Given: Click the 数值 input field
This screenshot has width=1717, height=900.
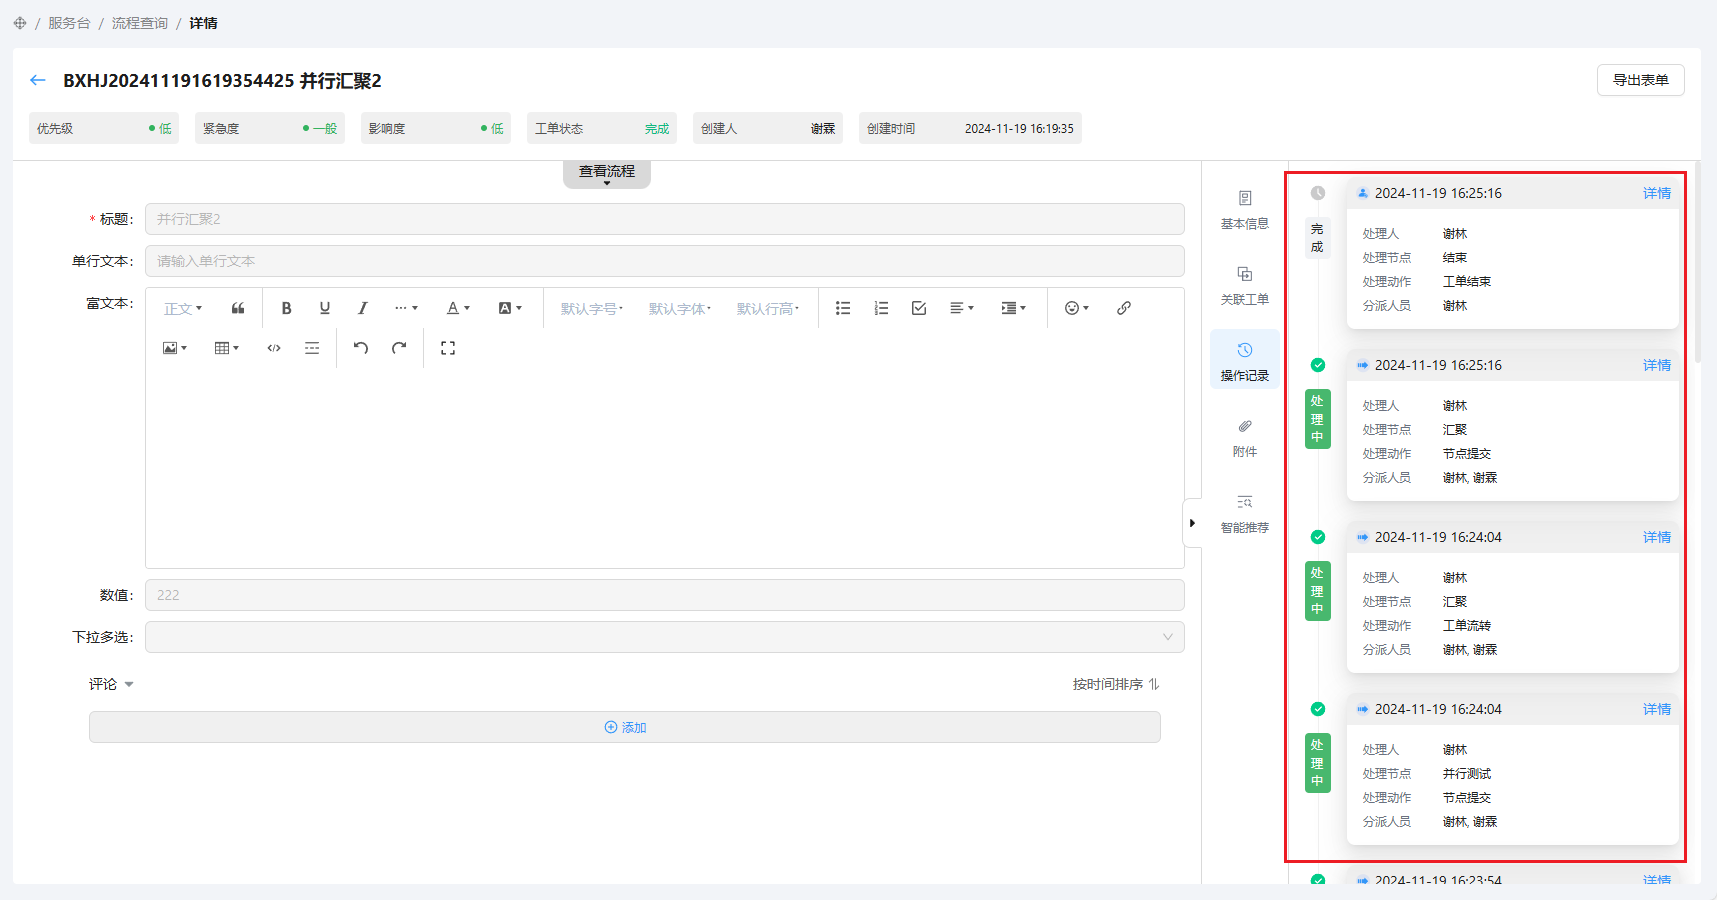Looking at the screenshot, I should (x=665, y=595).
